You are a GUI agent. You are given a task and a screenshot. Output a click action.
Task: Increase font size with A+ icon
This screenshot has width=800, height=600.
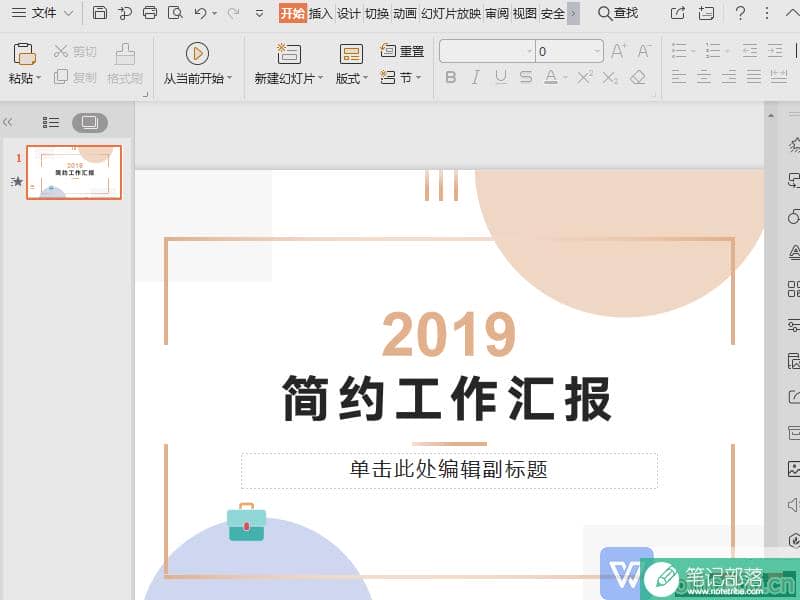pos(618,51)
